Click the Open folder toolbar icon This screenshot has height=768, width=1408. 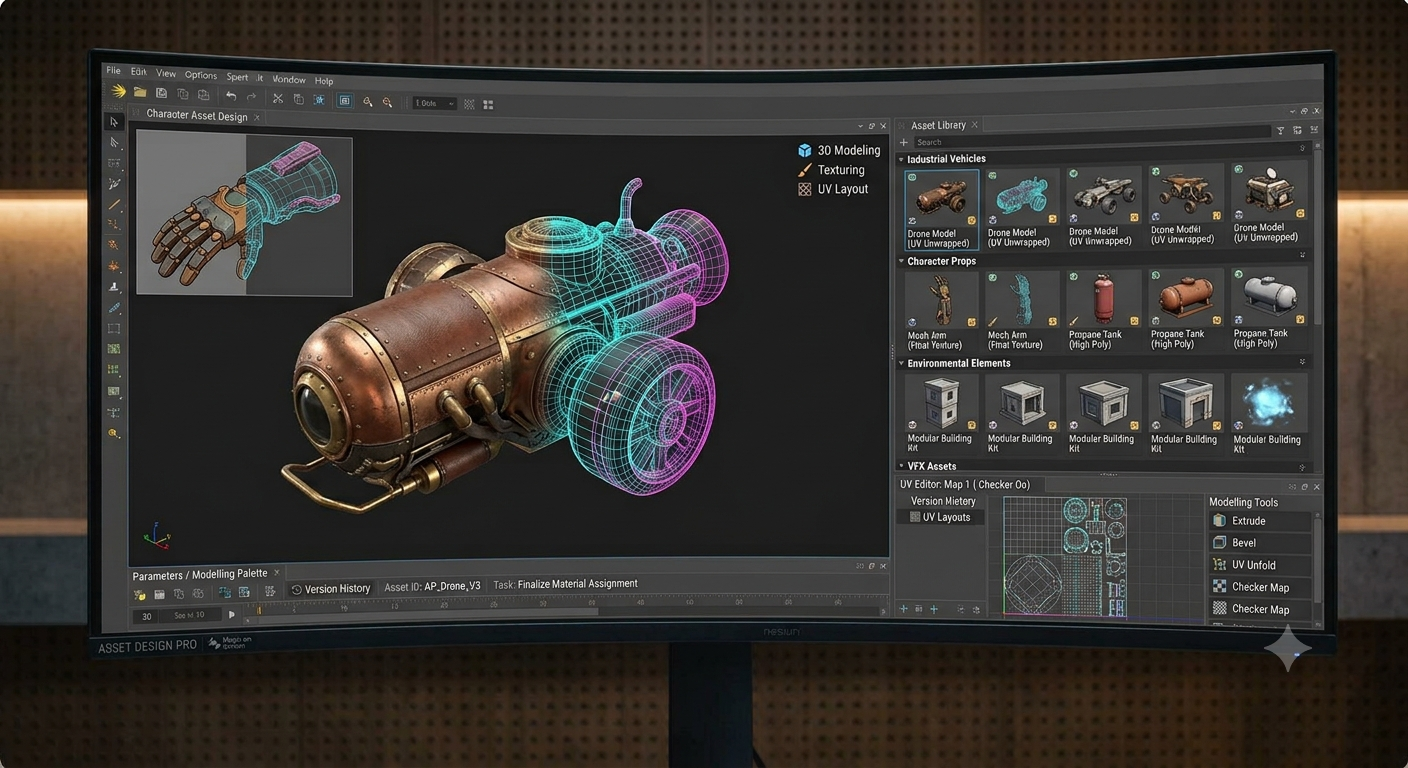(140, 93)
